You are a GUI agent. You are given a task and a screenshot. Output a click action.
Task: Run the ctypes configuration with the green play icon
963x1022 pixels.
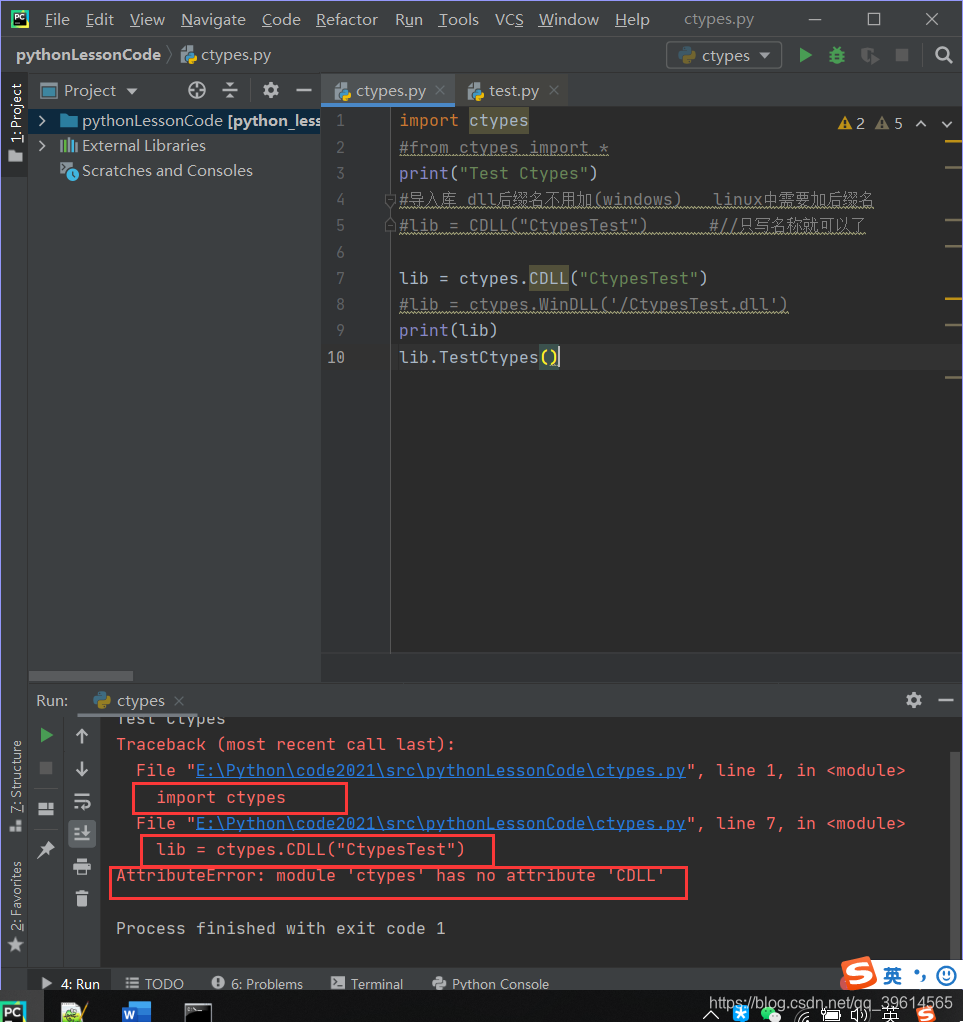click(806, 55)
